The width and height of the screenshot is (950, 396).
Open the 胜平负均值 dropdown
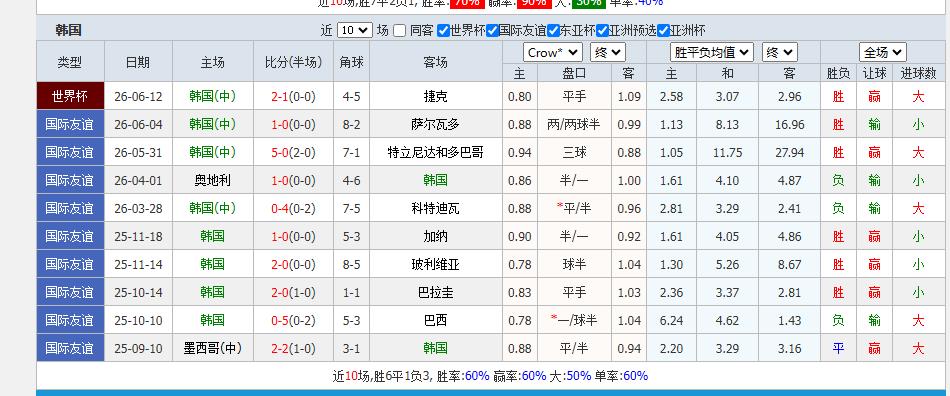(712, 53)
